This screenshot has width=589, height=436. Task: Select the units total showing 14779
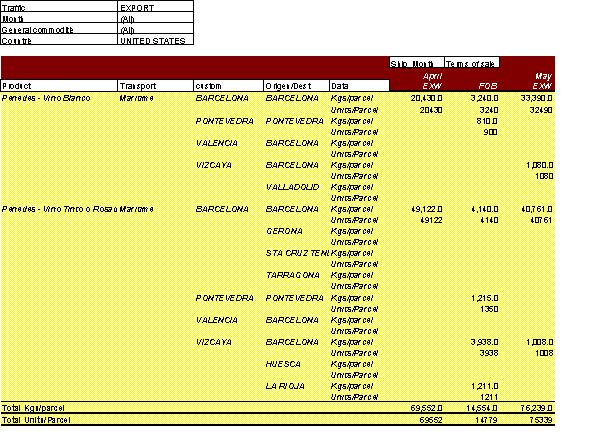[x=486, y=420]
